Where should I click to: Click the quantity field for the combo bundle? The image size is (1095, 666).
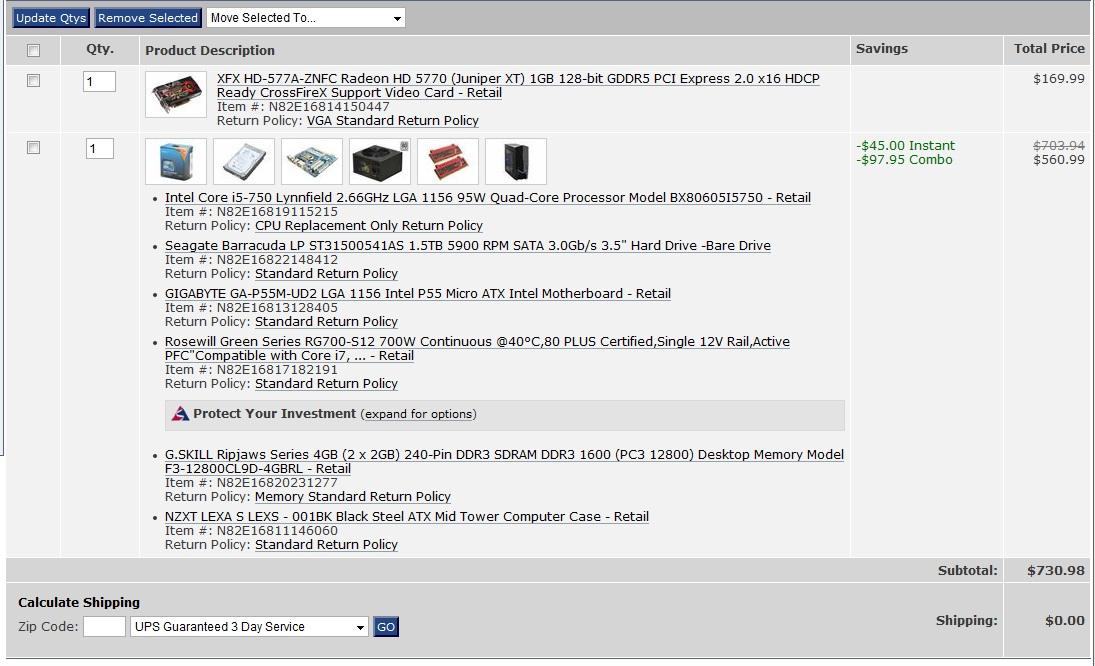100,149
